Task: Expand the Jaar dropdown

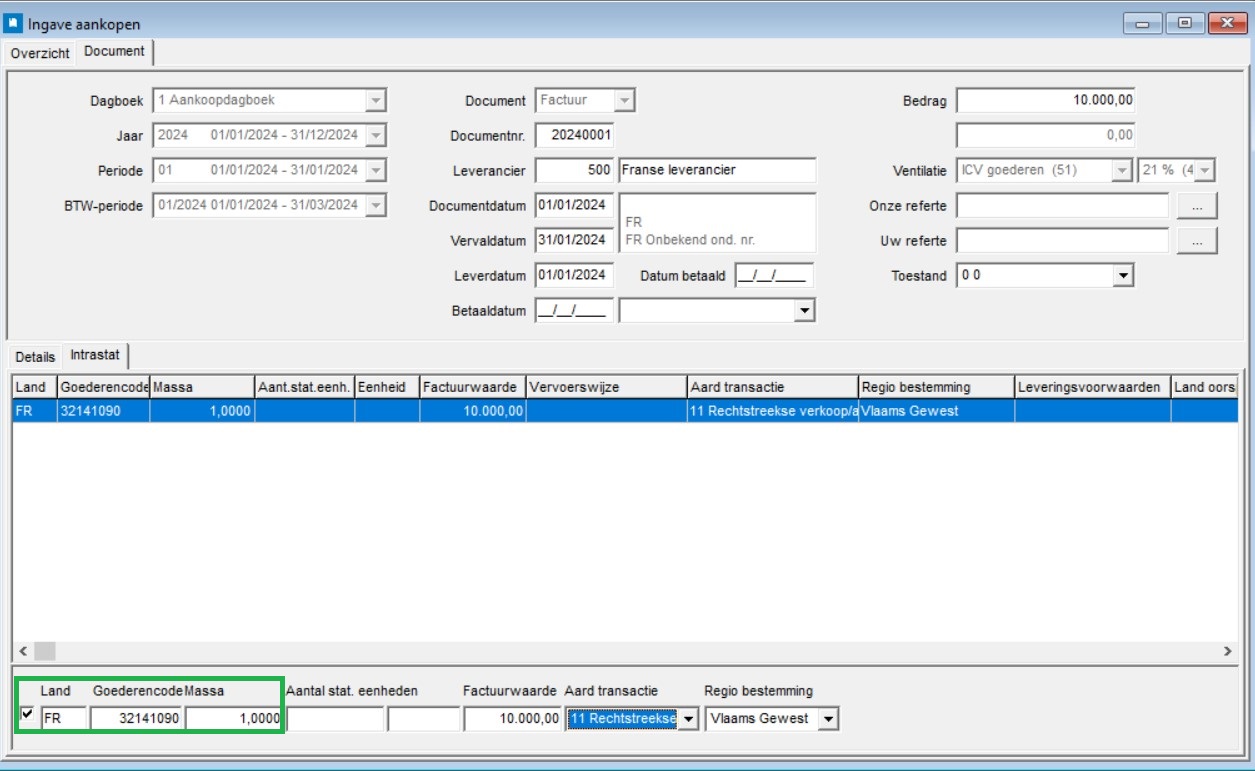Action: 376,136
